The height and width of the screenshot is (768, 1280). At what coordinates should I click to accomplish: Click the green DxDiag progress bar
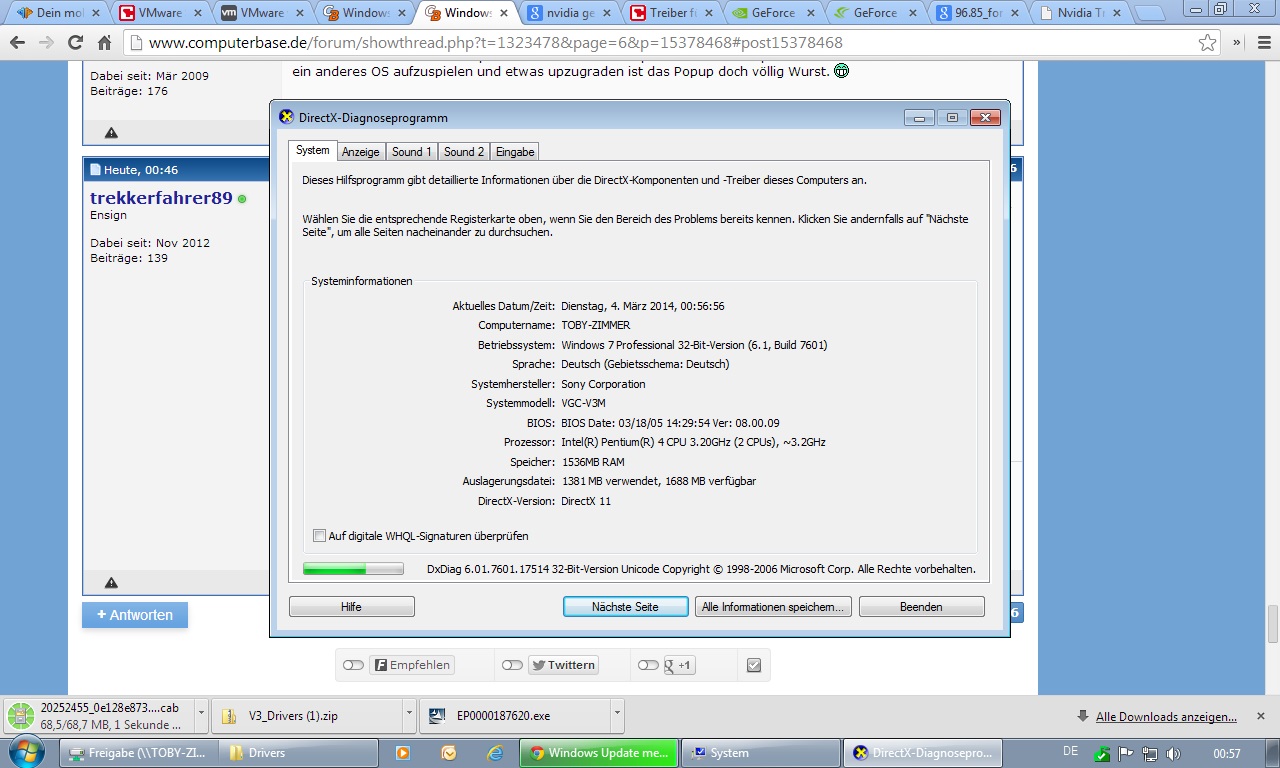[x=353, y=569]
